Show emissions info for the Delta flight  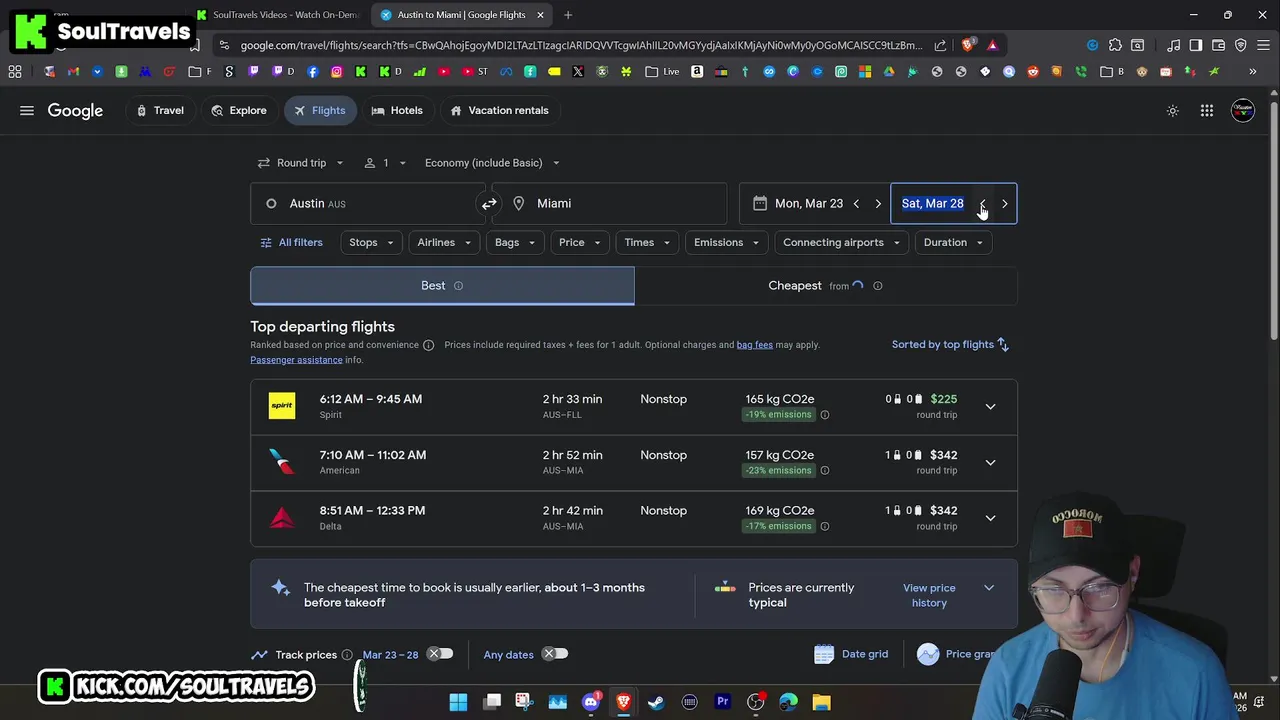pos(824,527)
